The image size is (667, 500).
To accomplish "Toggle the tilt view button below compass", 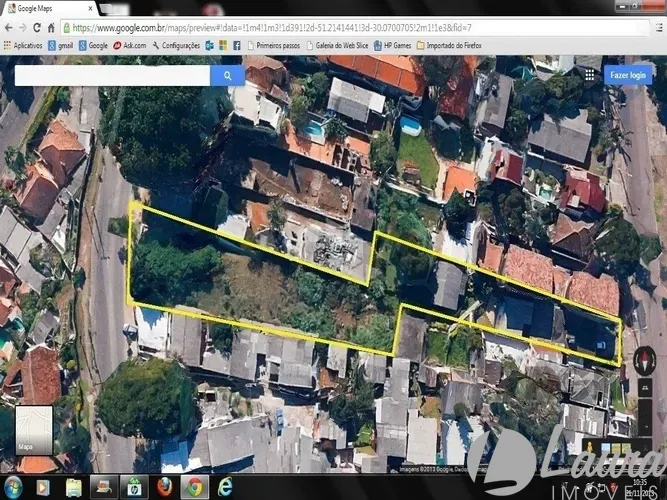I will [645, 387].
